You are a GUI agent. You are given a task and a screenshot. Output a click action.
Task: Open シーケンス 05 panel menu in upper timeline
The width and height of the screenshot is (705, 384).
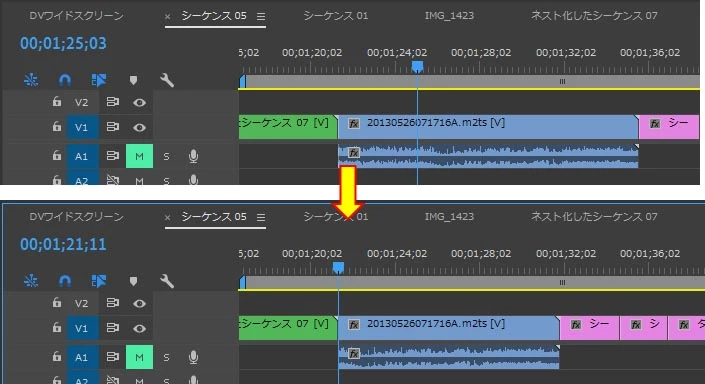[x=261, y=17]
